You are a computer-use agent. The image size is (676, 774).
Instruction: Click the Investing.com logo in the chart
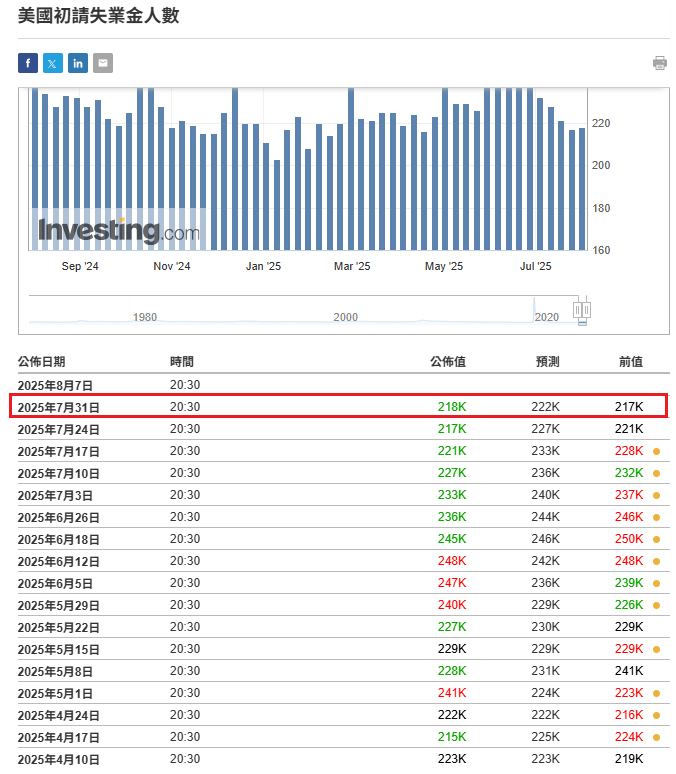click(x=118, y=231)
